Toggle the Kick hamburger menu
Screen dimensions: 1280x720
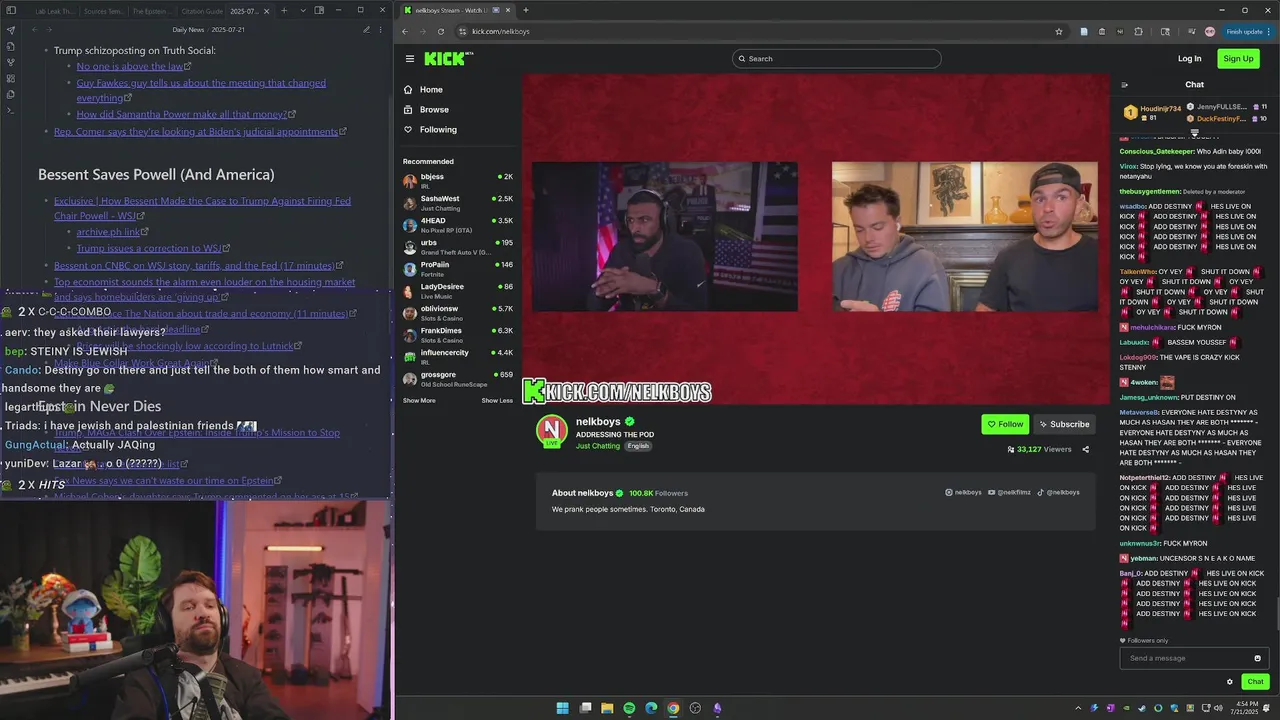click(409, 59)
